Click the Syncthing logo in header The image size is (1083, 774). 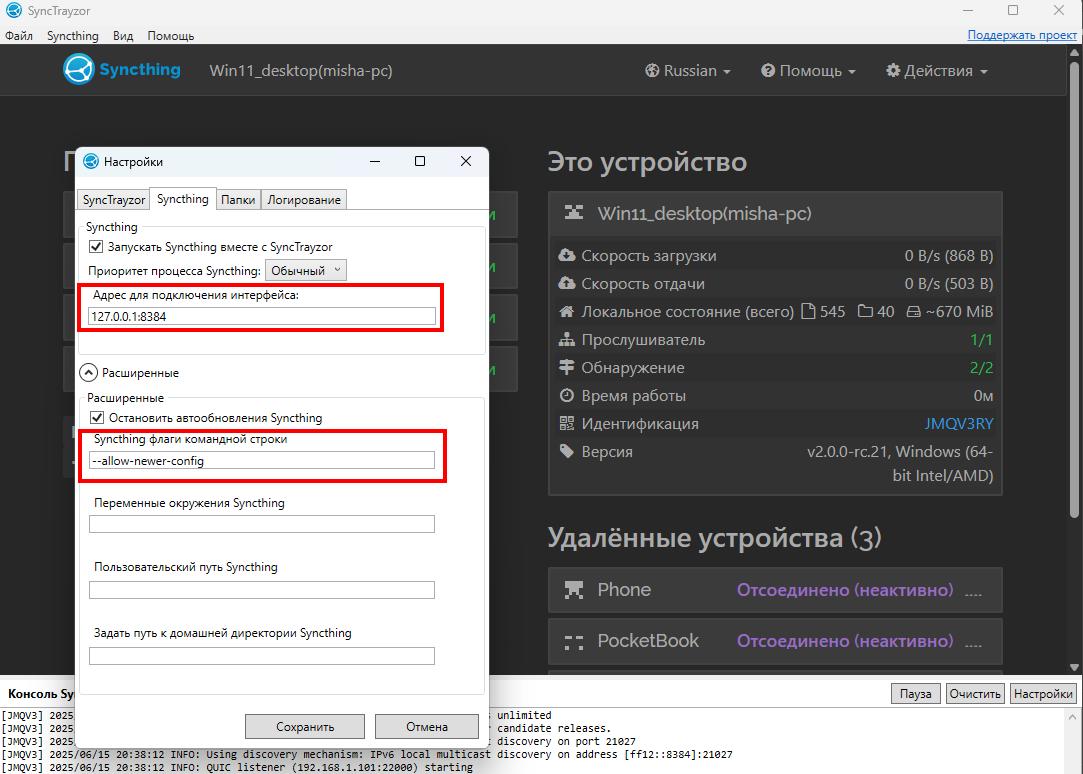pos(122,70)
